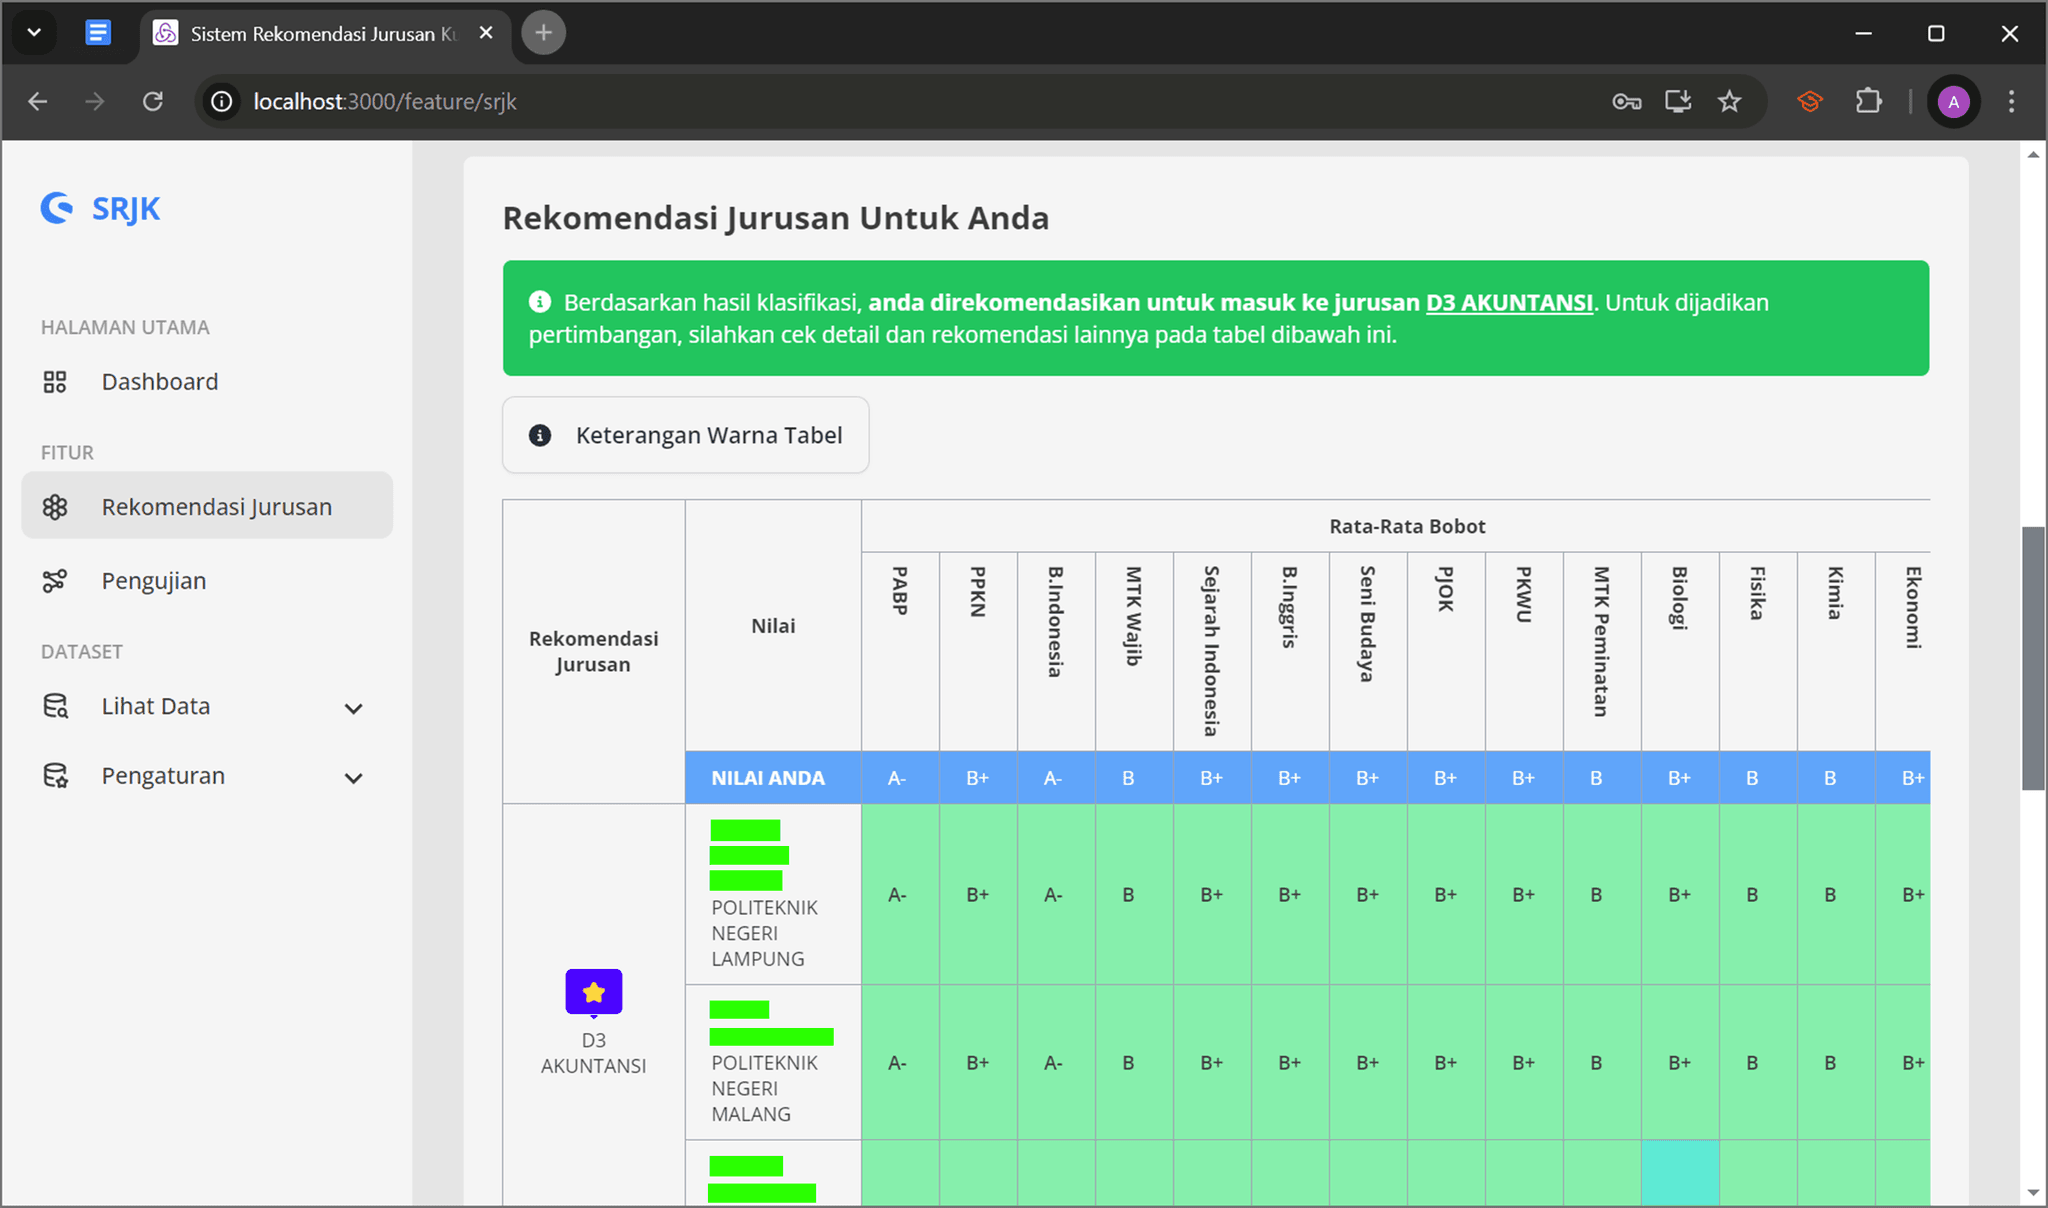2048x1208 pixels.
Task: Expand the Pengaturan chevron
Action: [353, 778]
